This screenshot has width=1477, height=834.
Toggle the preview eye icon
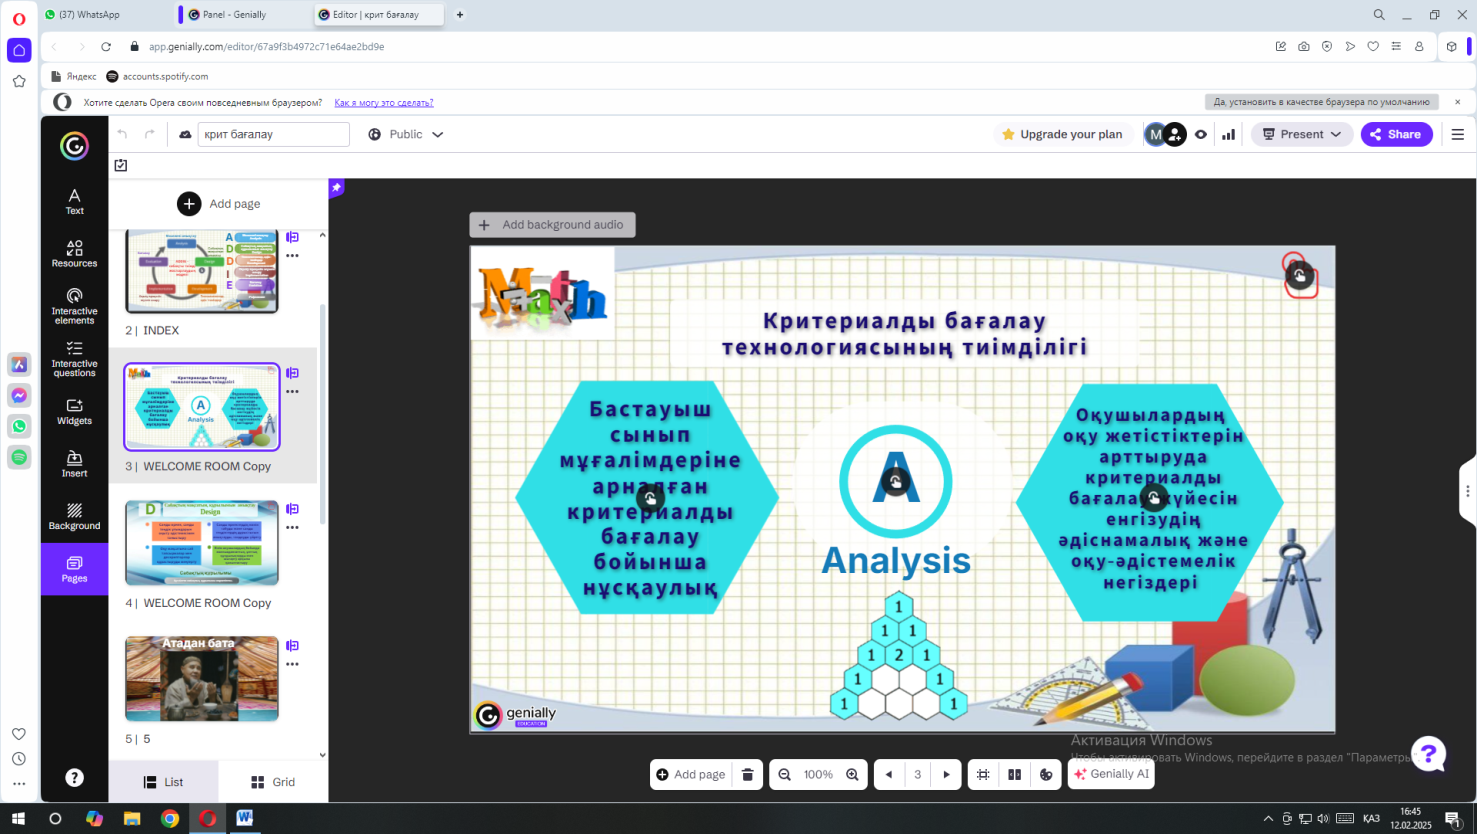pyautogui.click(x=1201, y=134)
